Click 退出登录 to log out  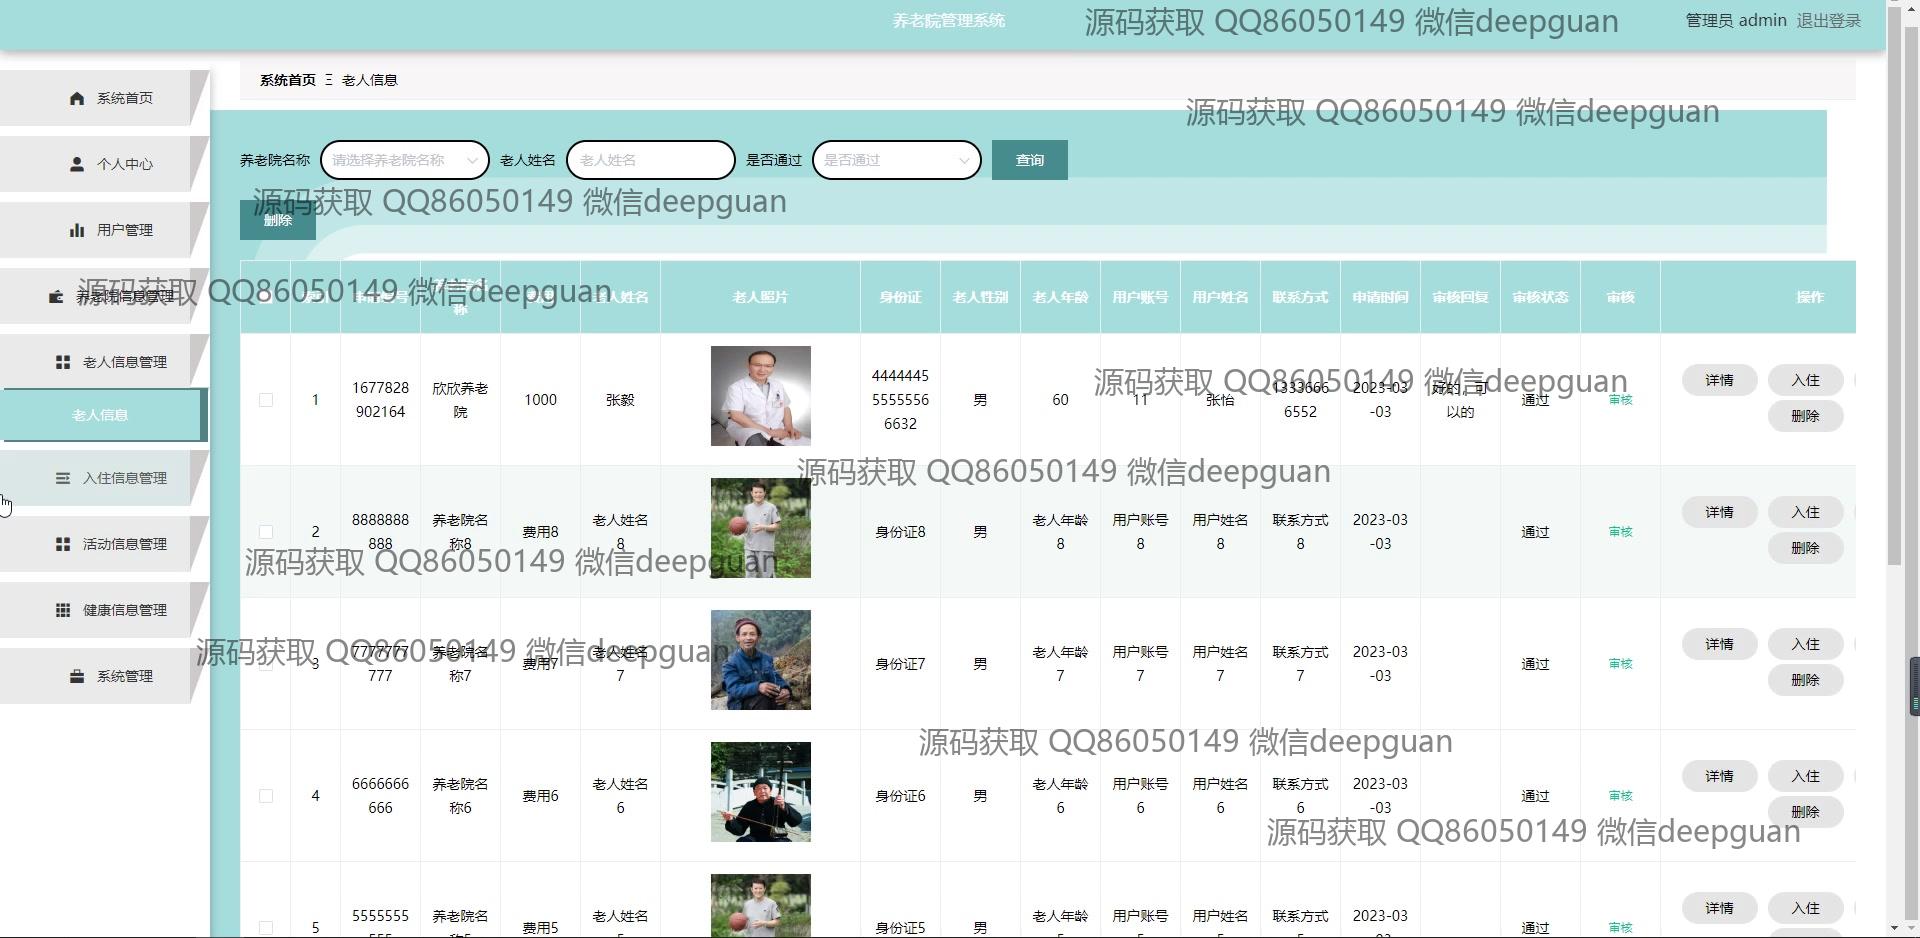click(x=1828, y=21)
